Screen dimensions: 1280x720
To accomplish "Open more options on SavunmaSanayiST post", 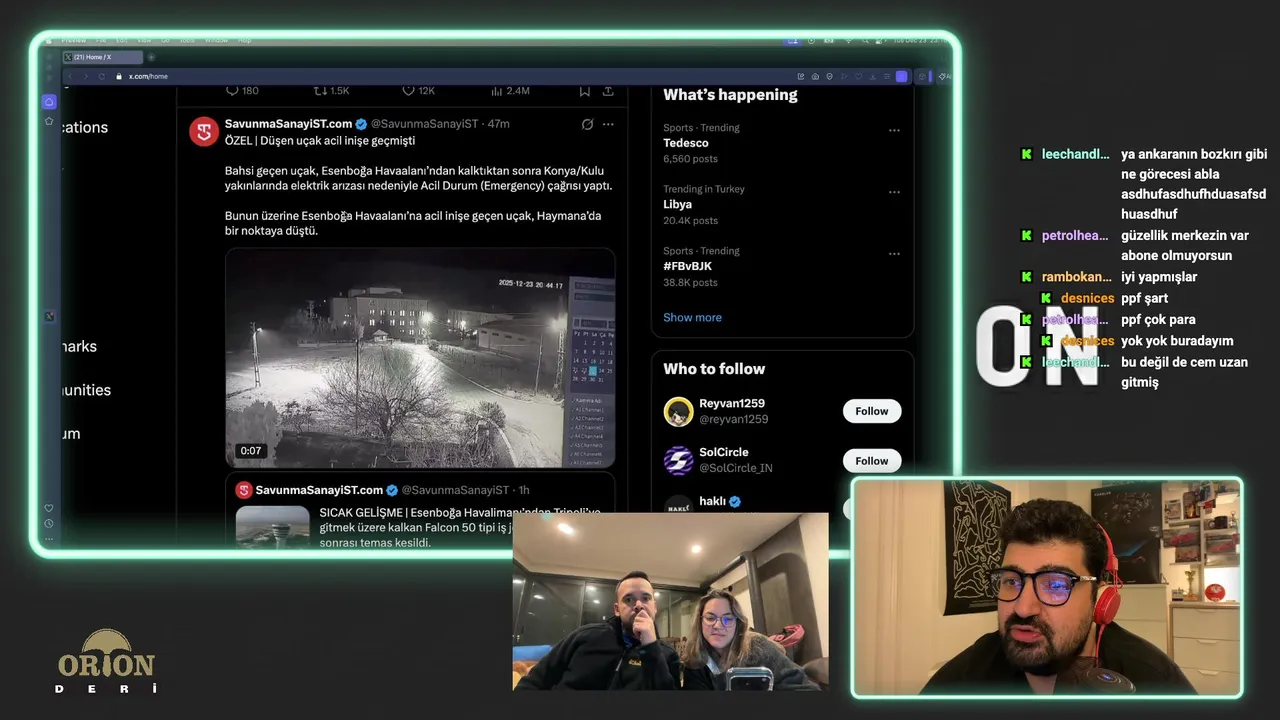I will tap(608, 124).
